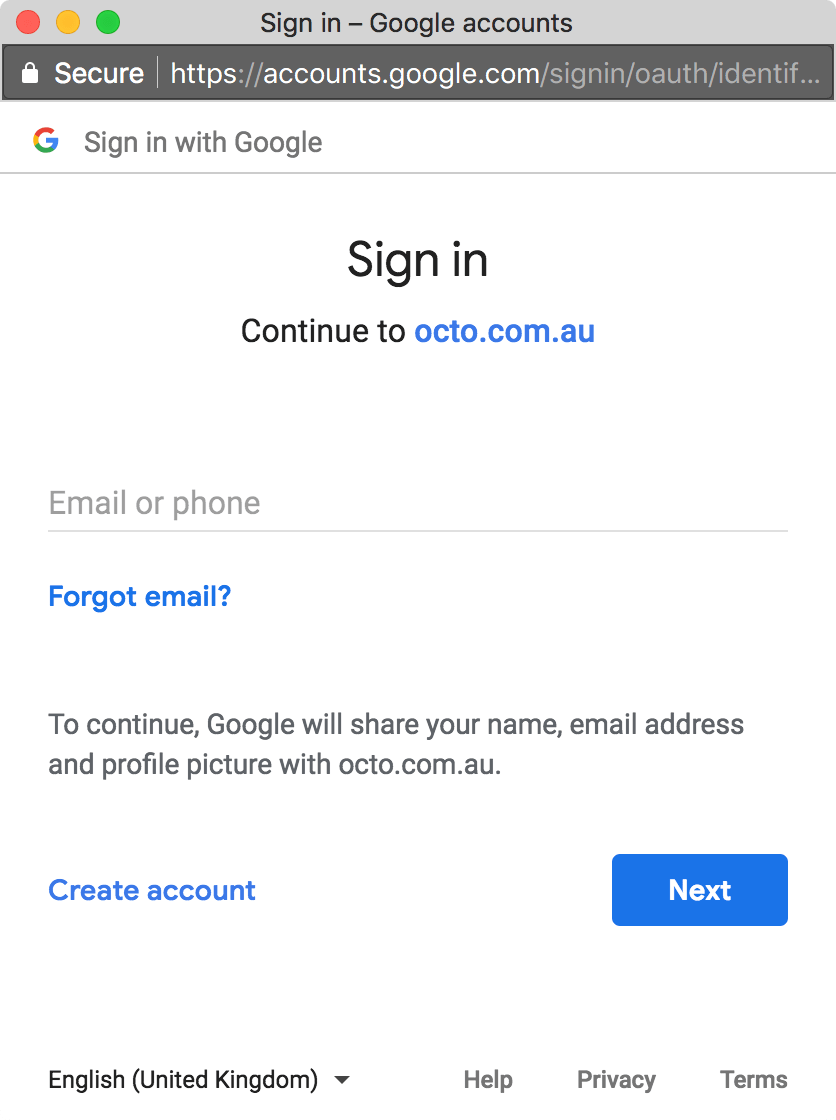Open the Help footer link

tap(488, 1080)
